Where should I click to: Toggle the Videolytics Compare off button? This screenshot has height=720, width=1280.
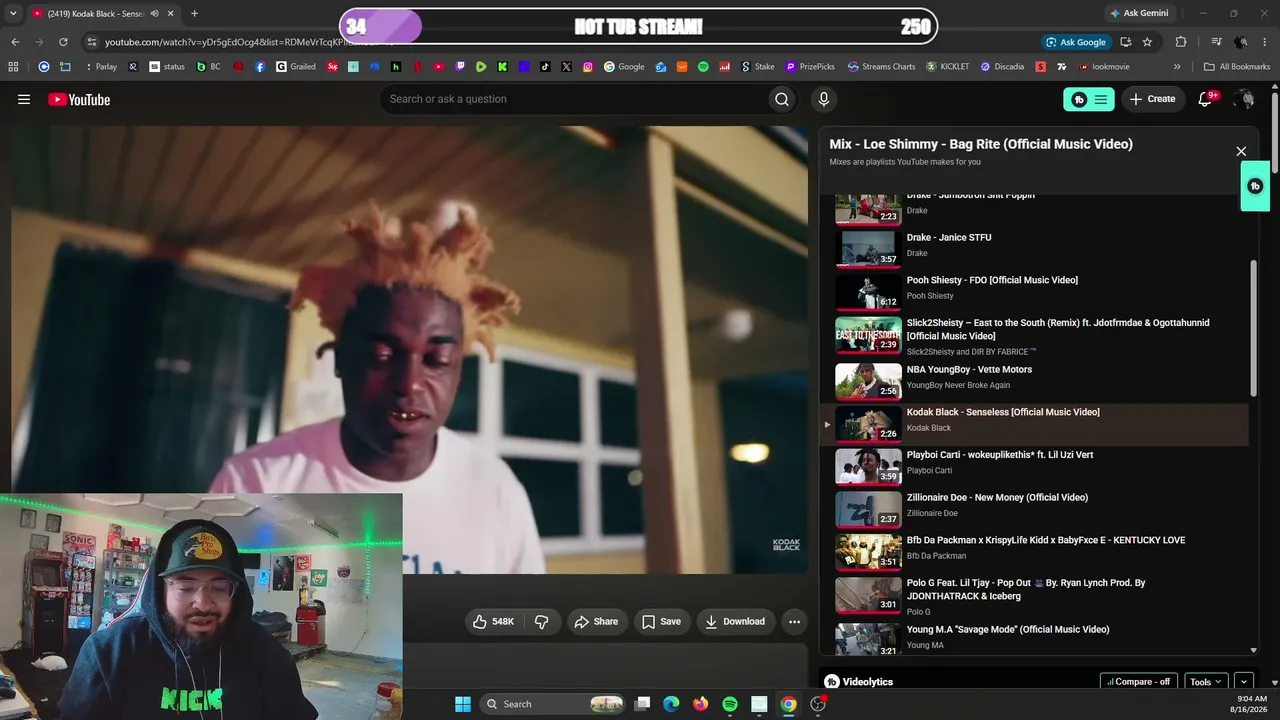point(1139,682)
